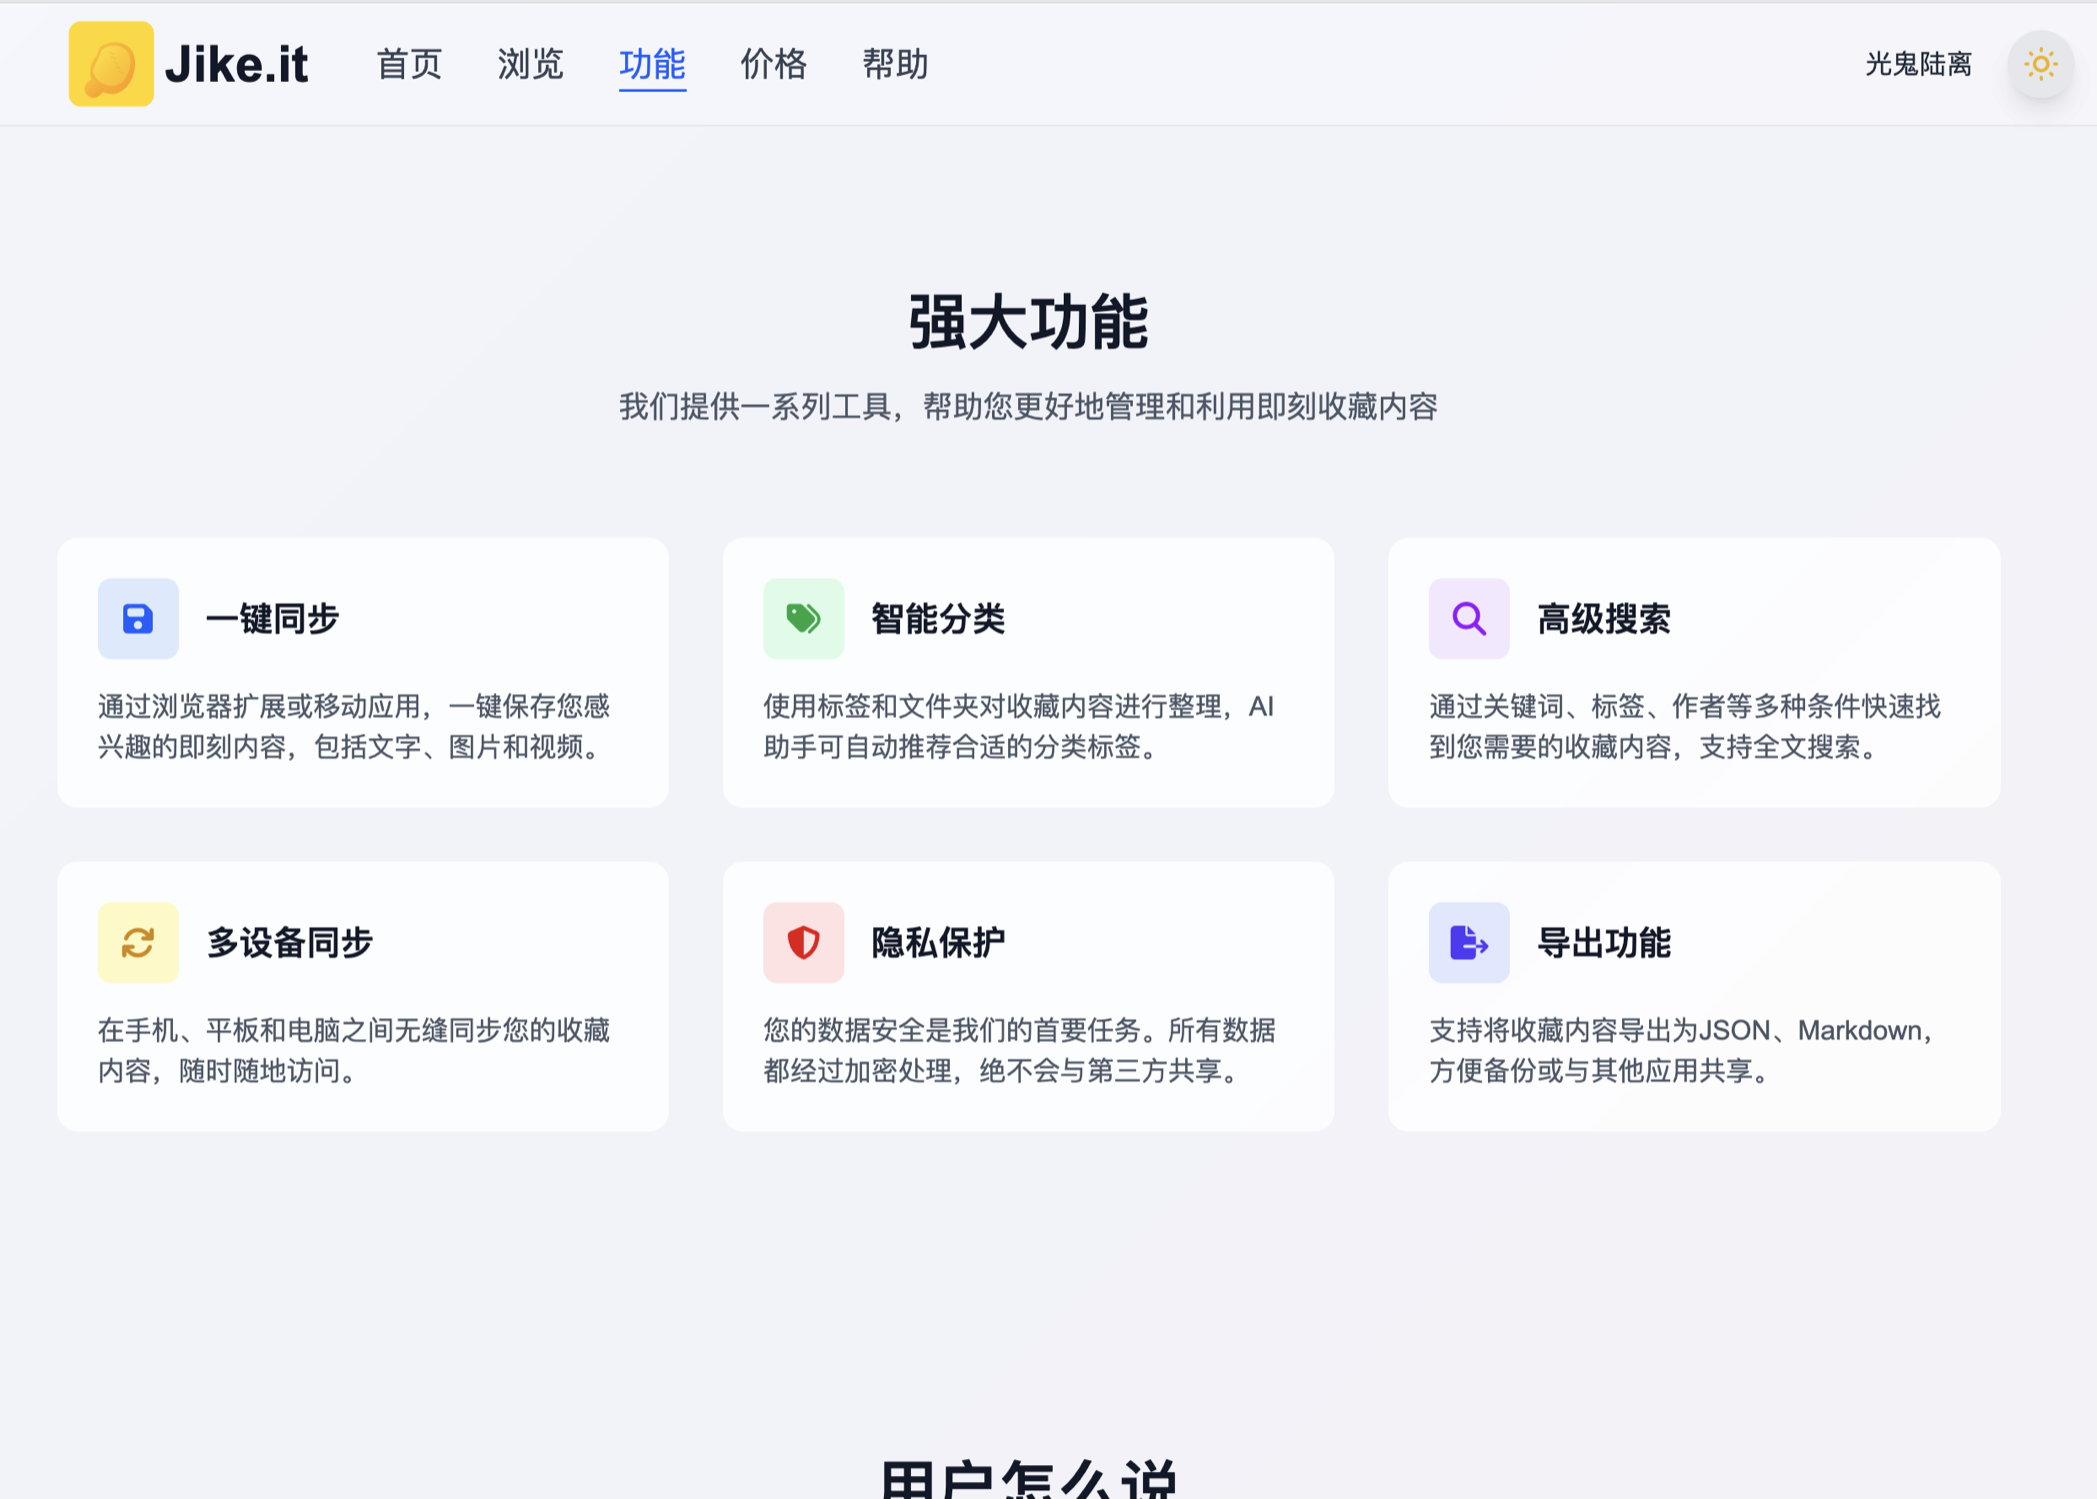Open the 价格 pricing page

pyautogui.click(x=773, y=65)
